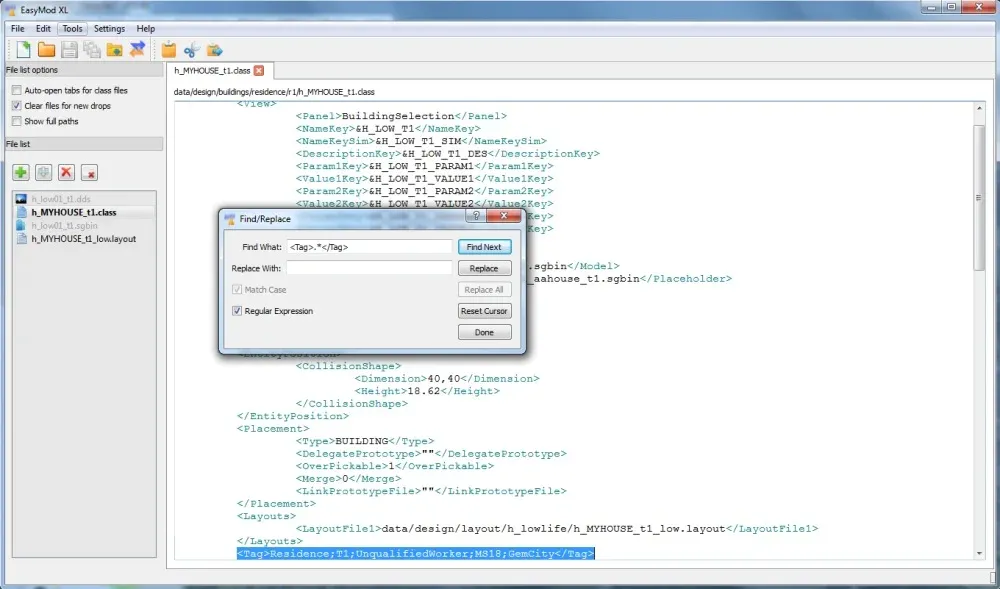Click the folder with blue arrow icon
The width and height of the screenshot is (1000, 589).
(x=215, y=49)
